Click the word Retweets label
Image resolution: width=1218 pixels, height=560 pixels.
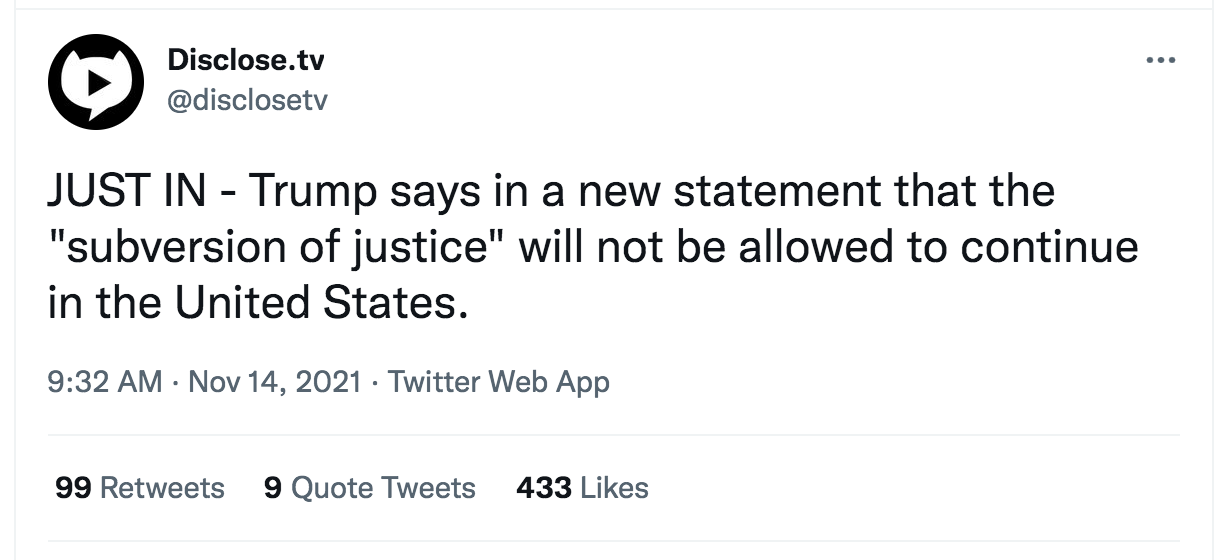(163, 488)
